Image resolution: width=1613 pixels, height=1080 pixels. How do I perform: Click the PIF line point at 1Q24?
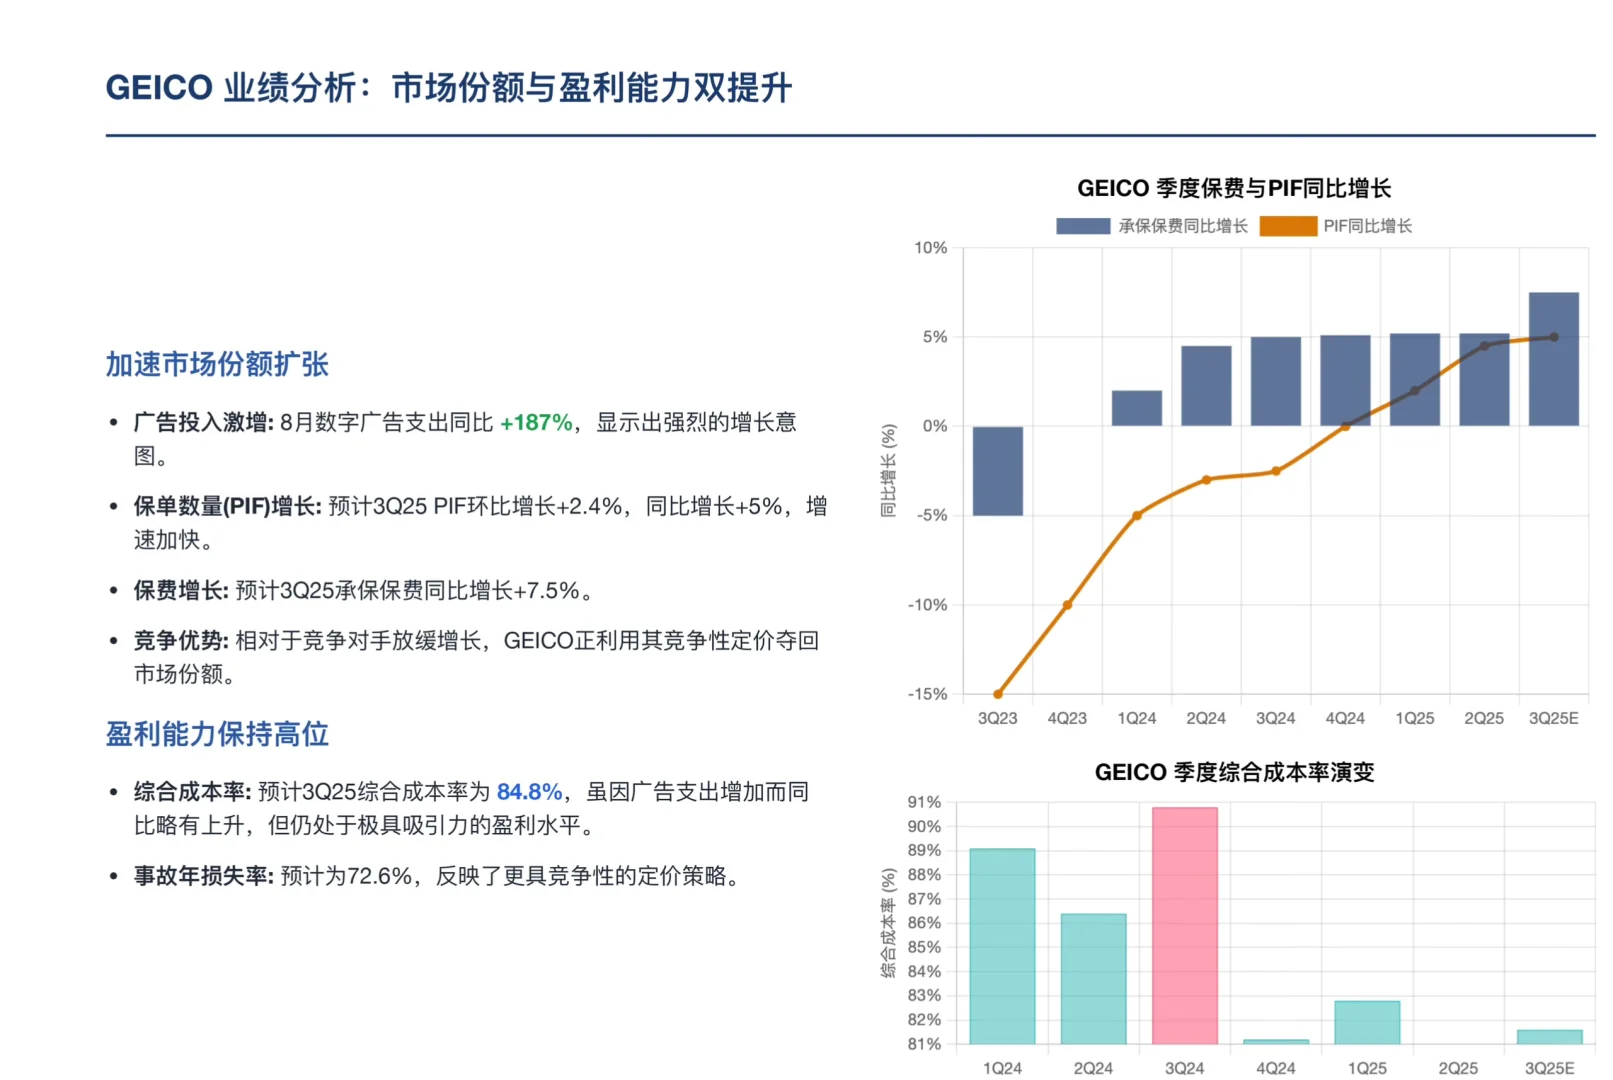(1137, 516)
